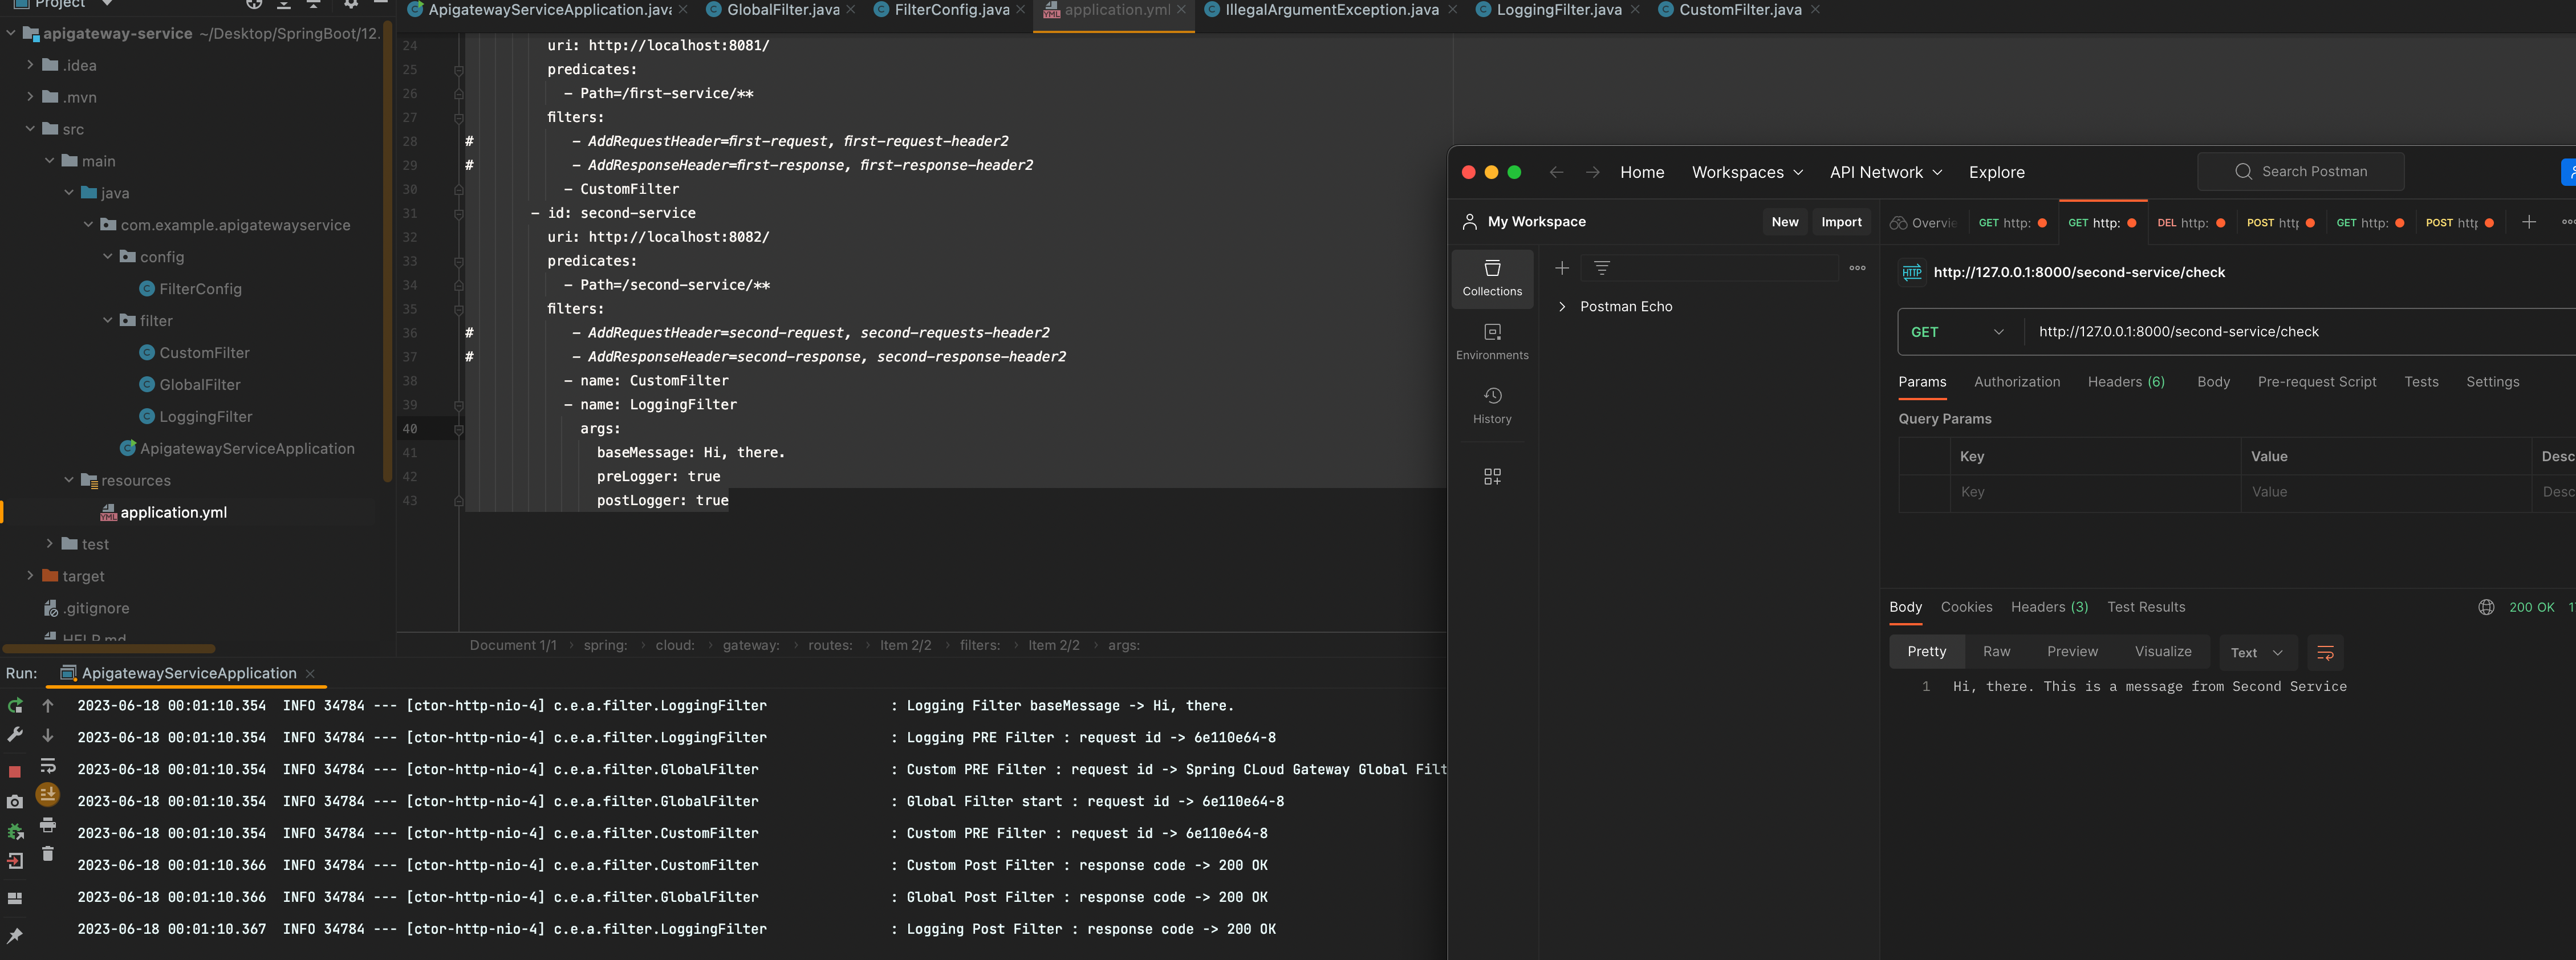
Task: Click the filter icon in collections panel
Action: tap(1602, 268)
